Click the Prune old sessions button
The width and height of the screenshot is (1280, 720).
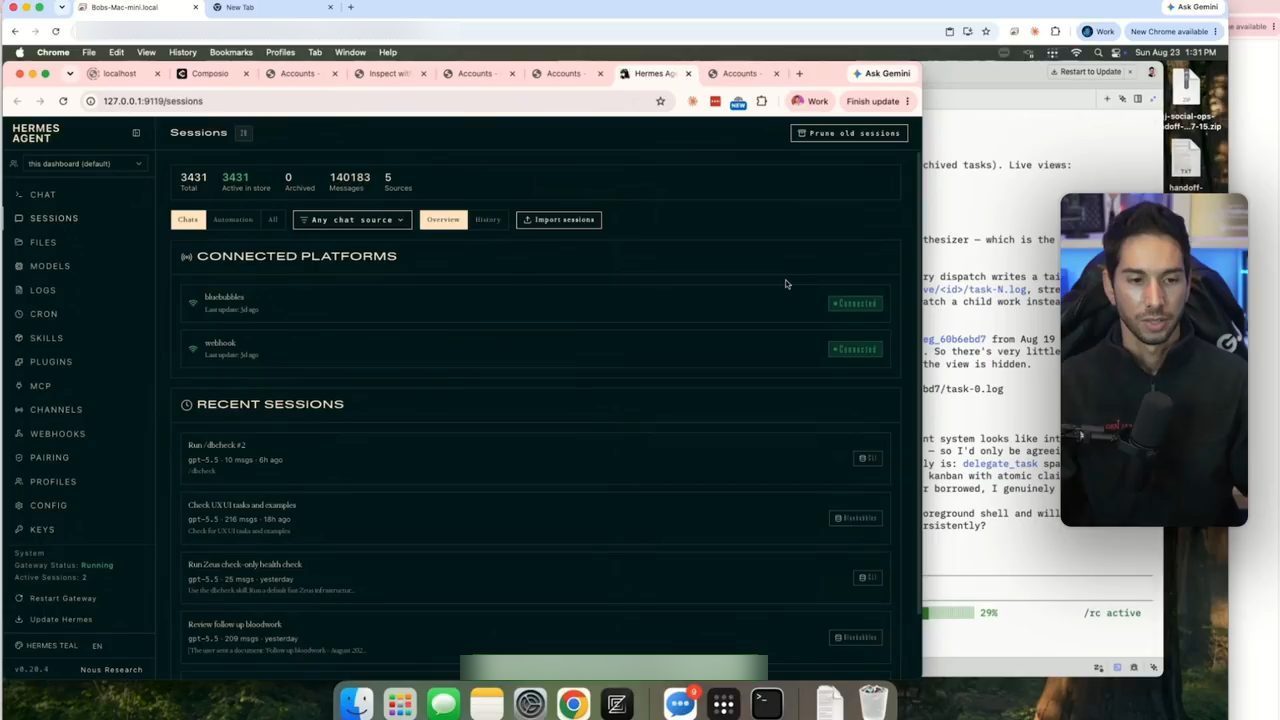849,133
